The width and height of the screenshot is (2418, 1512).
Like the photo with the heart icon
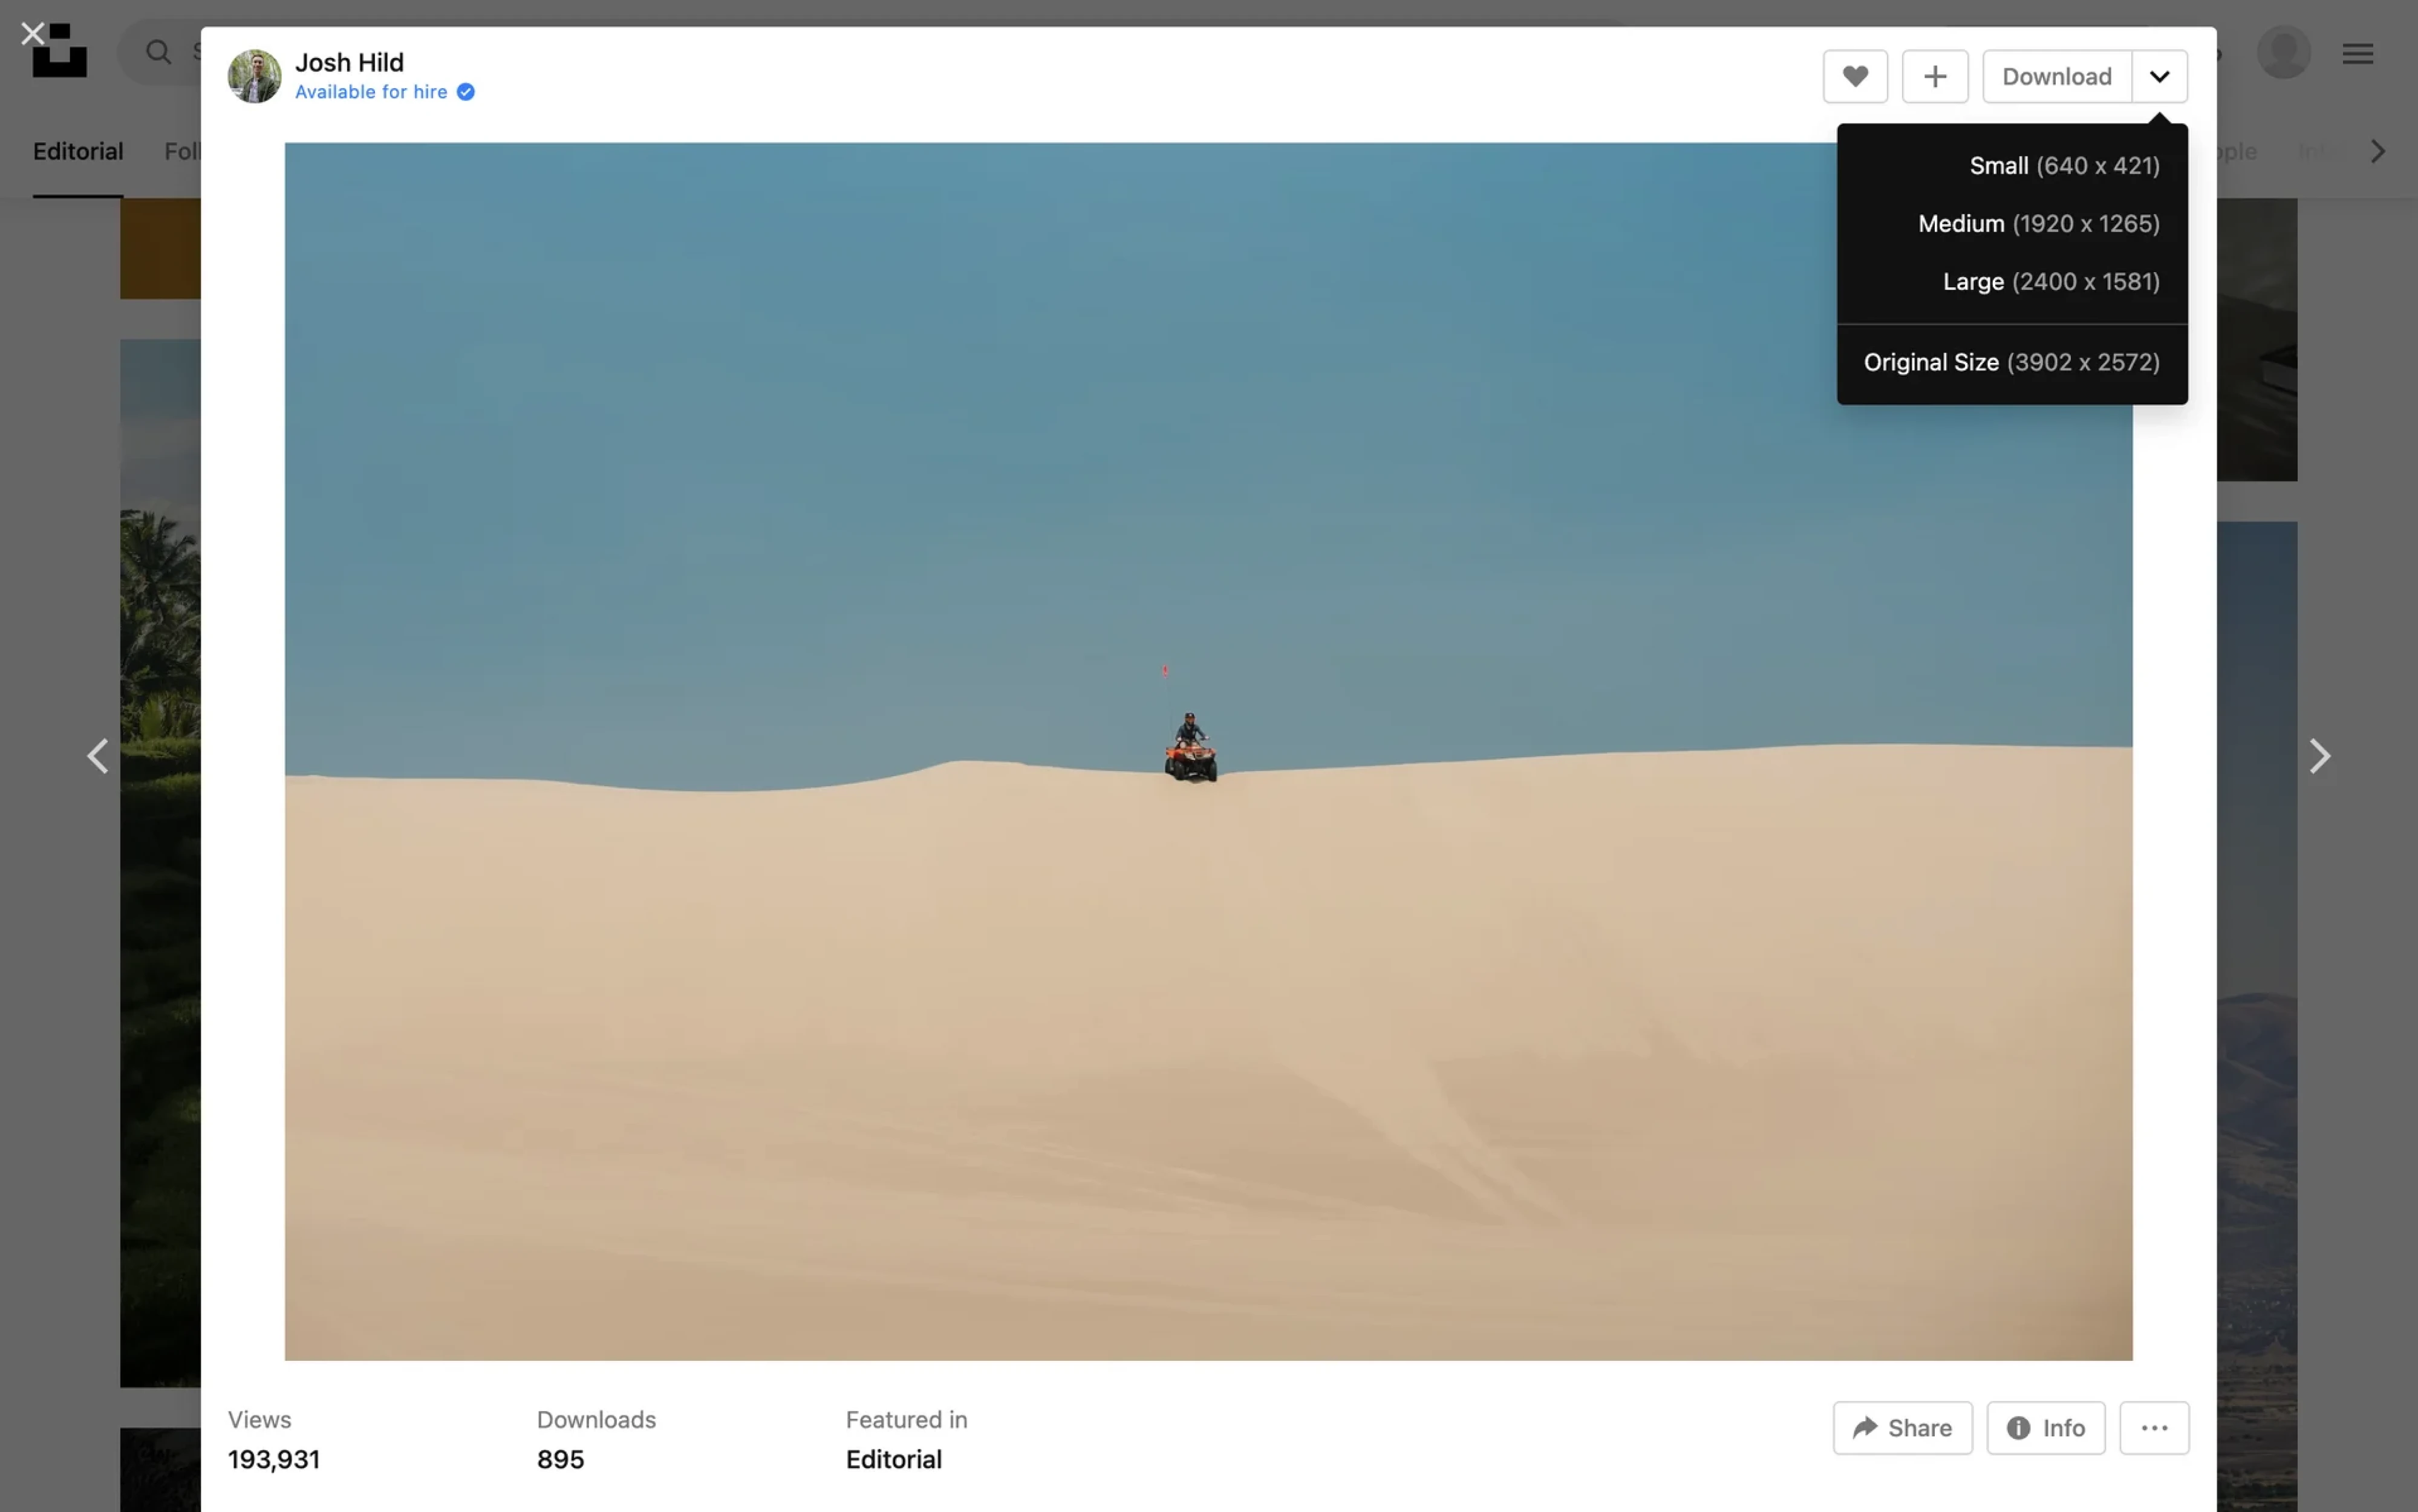[1855, 76]
